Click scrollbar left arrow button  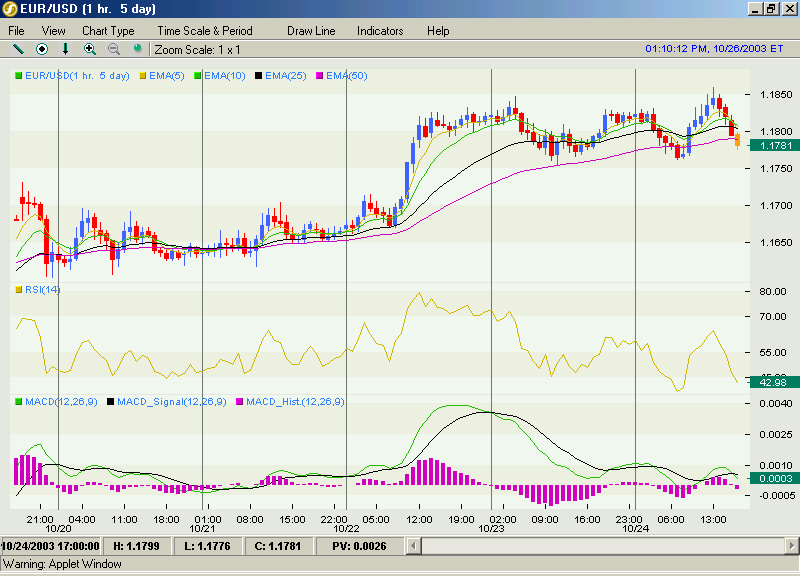click(413, 546)
